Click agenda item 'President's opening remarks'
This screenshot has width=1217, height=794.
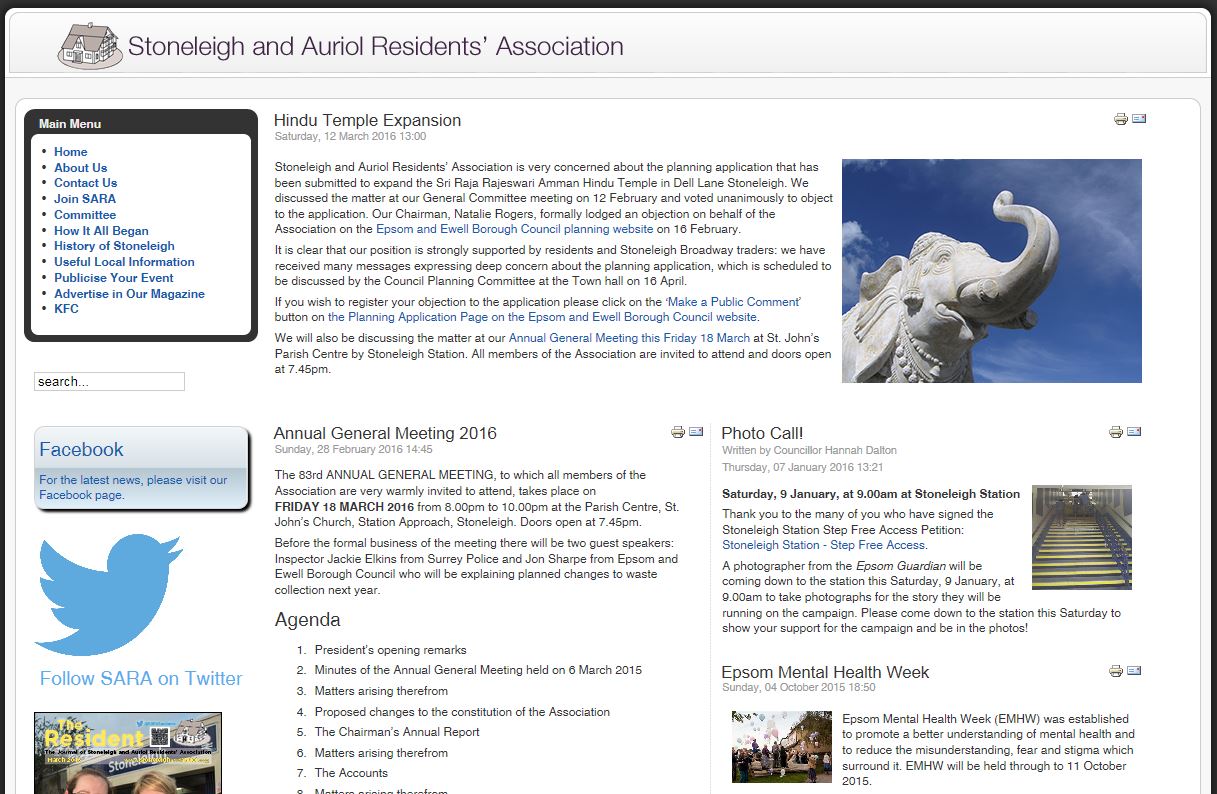click(x=391, y=650)
